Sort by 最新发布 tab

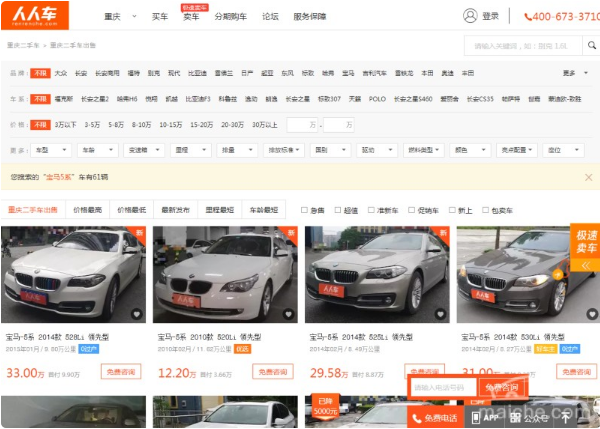pyautogui.click(x=175, y=210)
